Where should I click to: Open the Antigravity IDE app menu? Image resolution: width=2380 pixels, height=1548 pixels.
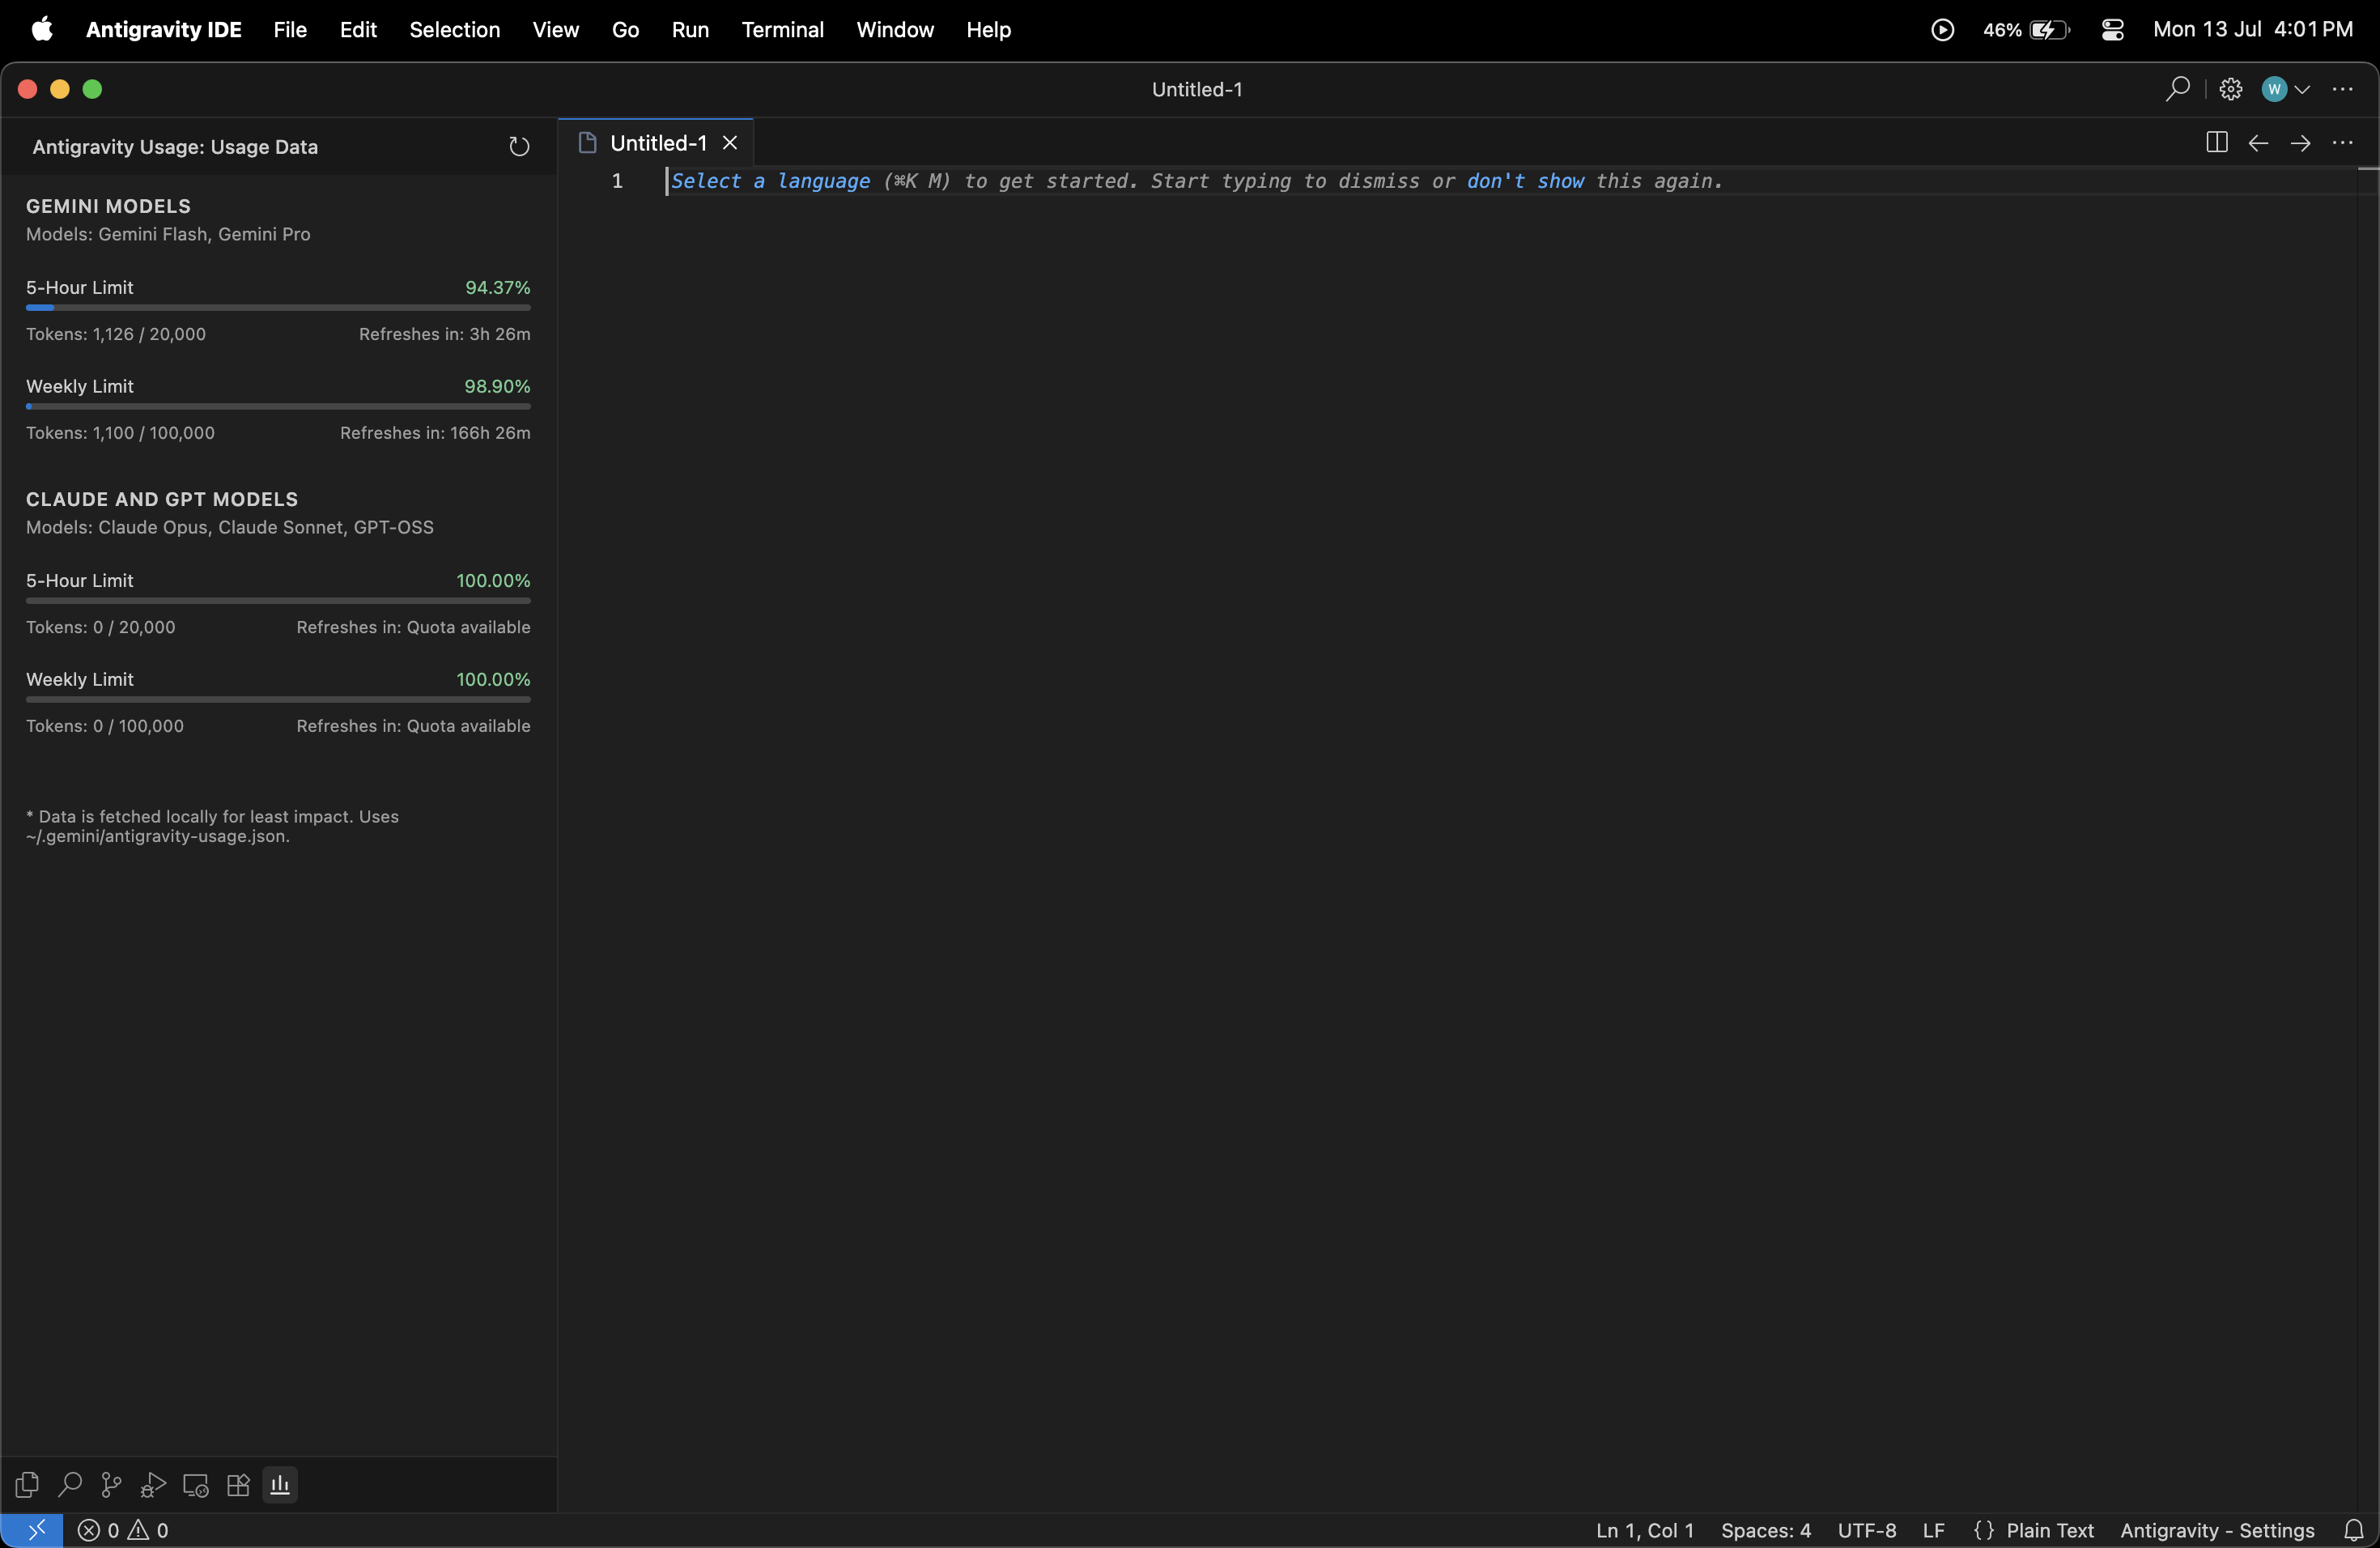164,30
